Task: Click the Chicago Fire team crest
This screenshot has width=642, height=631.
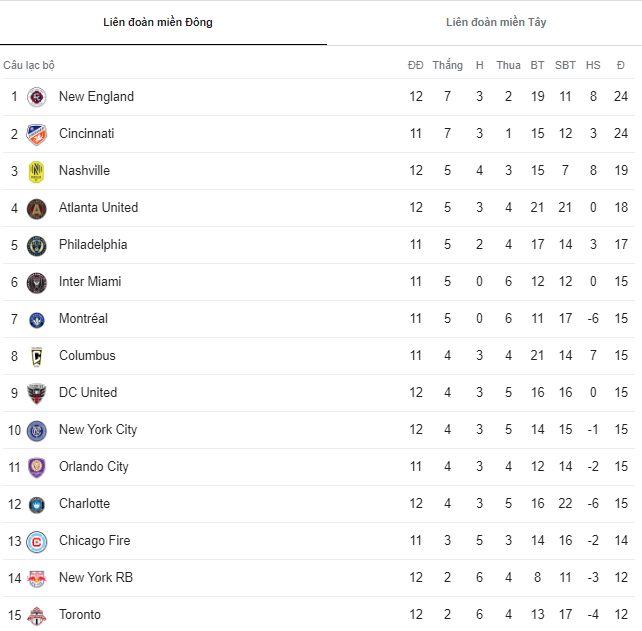Action: (x=37, y=541)
